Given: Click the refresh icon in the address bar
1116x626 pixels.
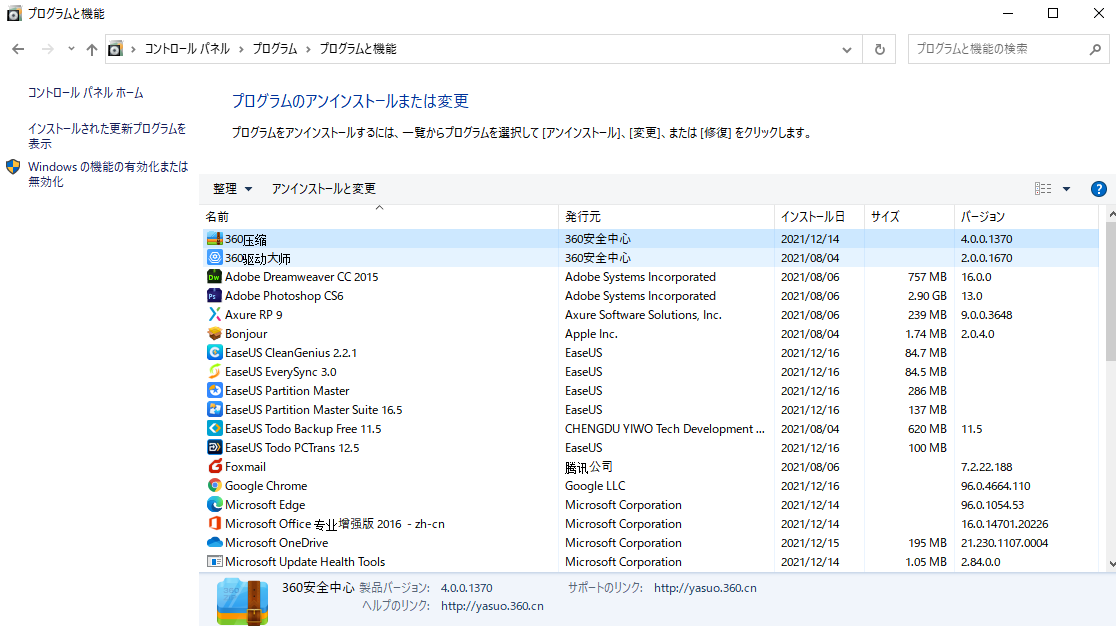Looking at the screenshot, I should point(878,48).
